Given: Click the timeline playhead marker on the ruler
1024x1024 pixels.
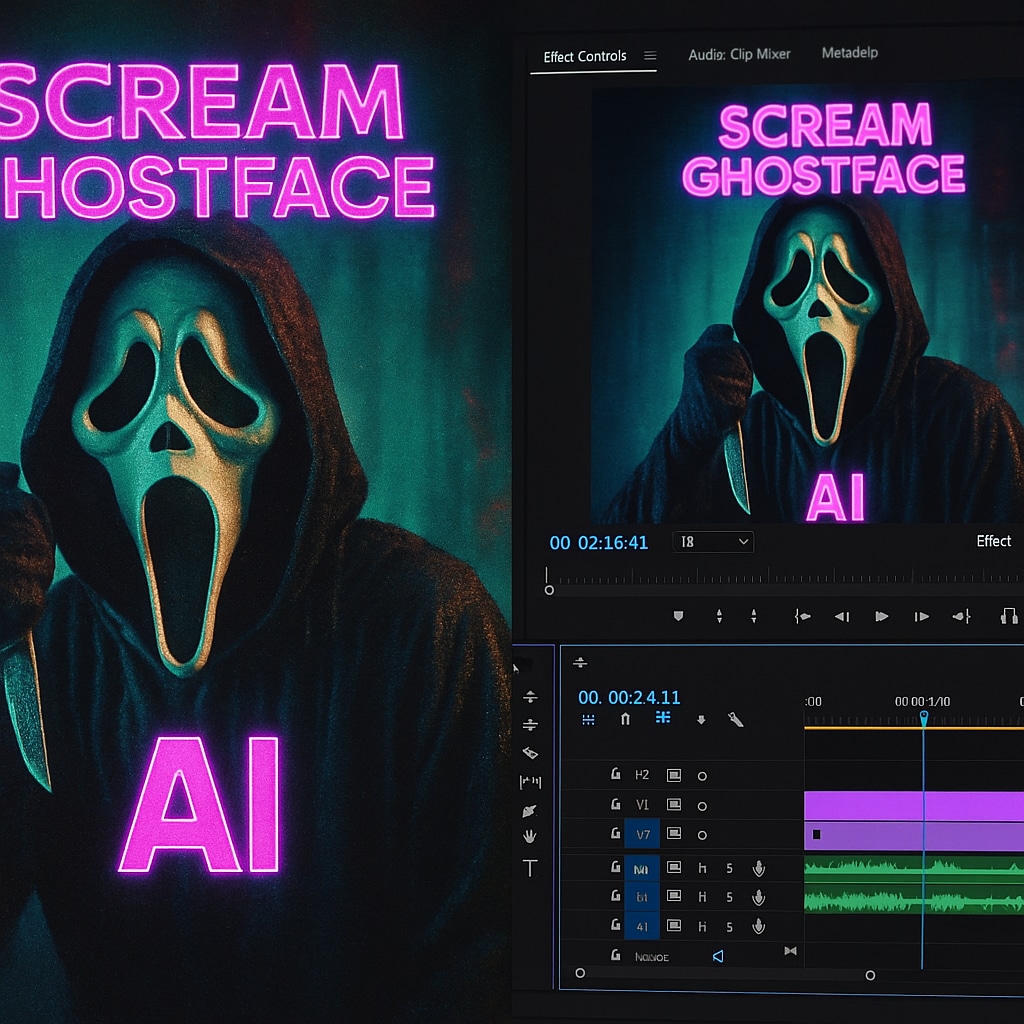Looking at the screenshot, I should pos(923,718).
